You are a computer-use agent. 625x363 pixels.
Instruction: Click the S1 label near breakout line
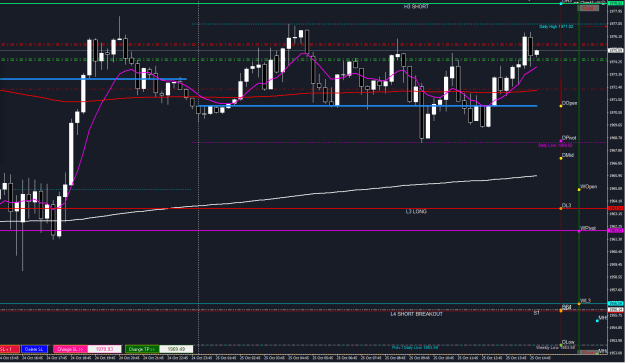[x=537, y=313]
